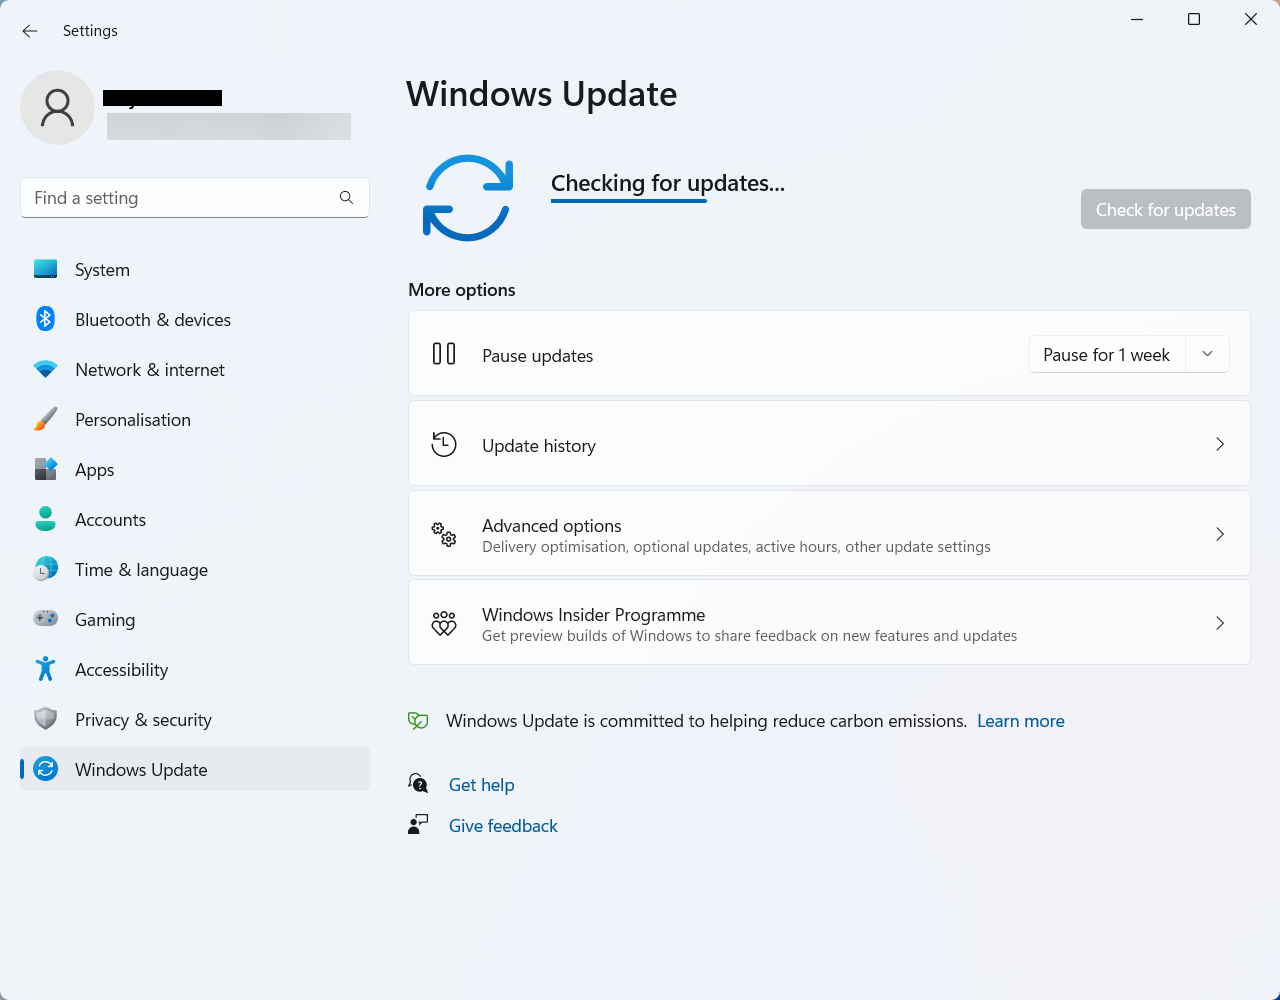Viewport: 1280px width, 1000px height.
Task: Click the carbon emissions statement text
Action: click(x=706, y=721)
